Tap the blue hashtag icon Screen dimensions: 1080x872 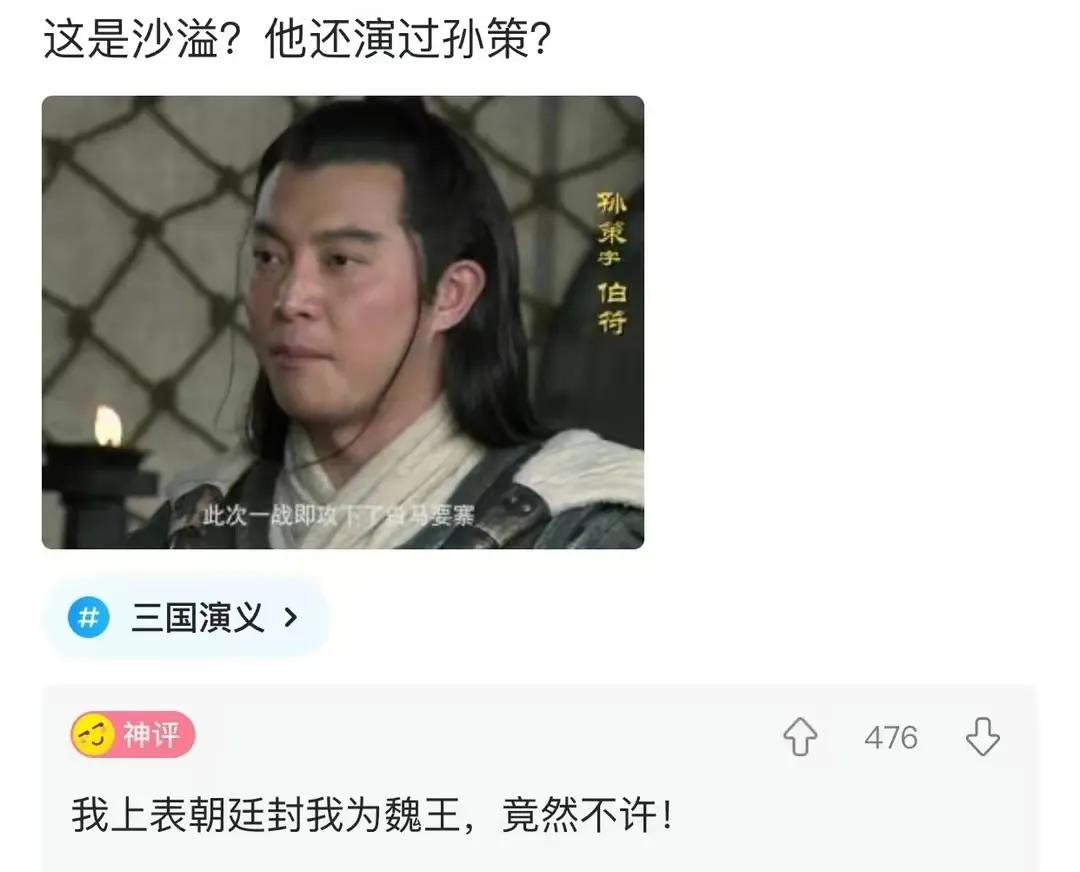point(88,617)
